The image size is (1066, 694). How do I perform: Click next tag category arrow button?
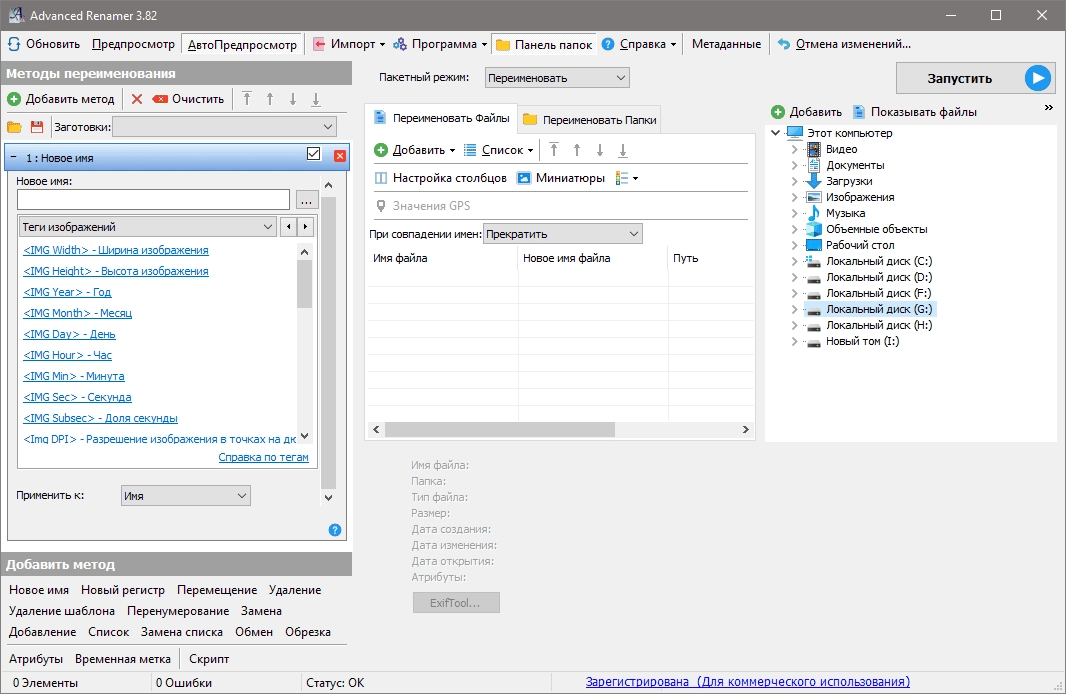[x=305, y=227]
